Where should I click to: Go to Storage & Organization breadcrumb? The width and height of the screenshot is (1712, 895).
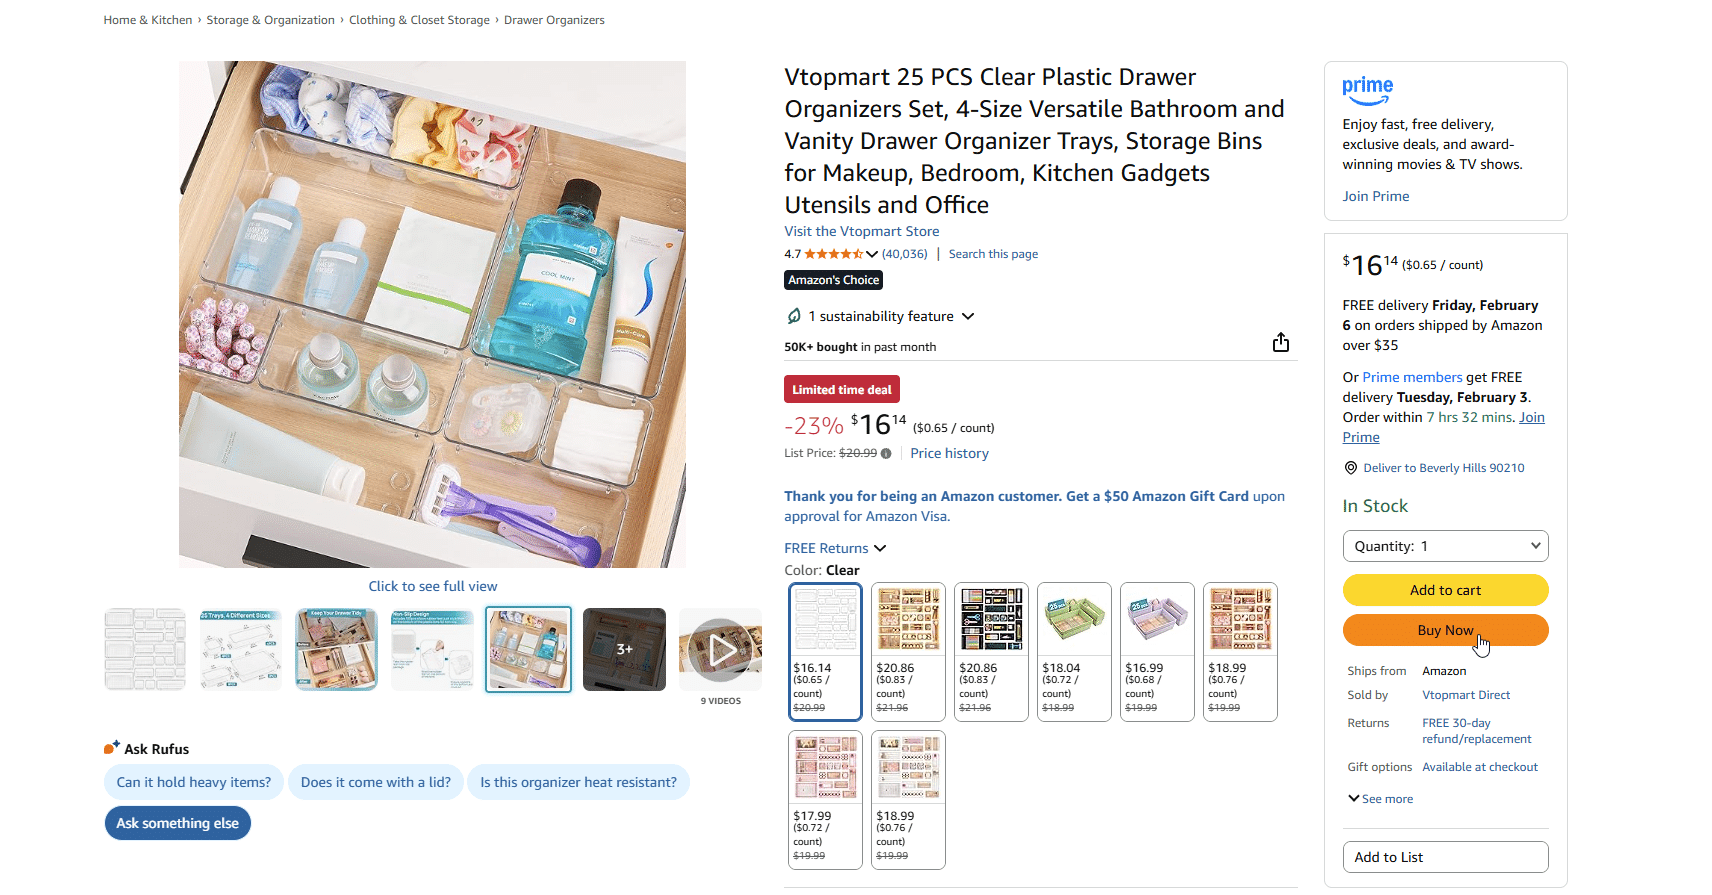click(270, 20)
